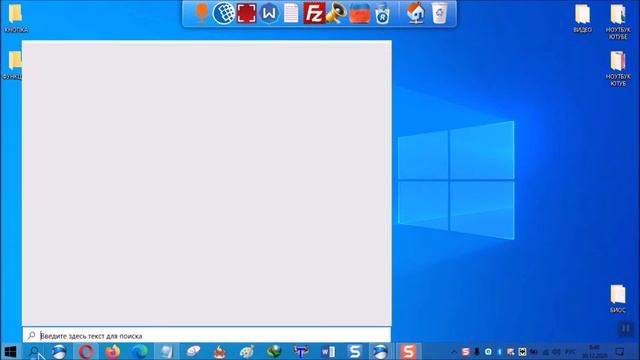Viewport: 640px width, 360px height.
Task: Select the upper НОУТБУК ЮТУБ folder
Action: (618, 22)
